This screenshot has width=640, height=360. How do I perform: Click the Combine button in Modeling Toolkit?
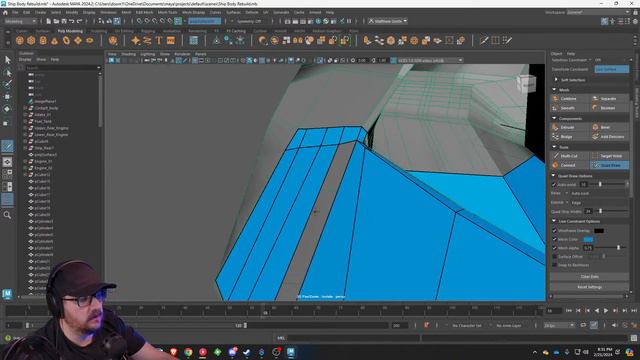[569, 99]
